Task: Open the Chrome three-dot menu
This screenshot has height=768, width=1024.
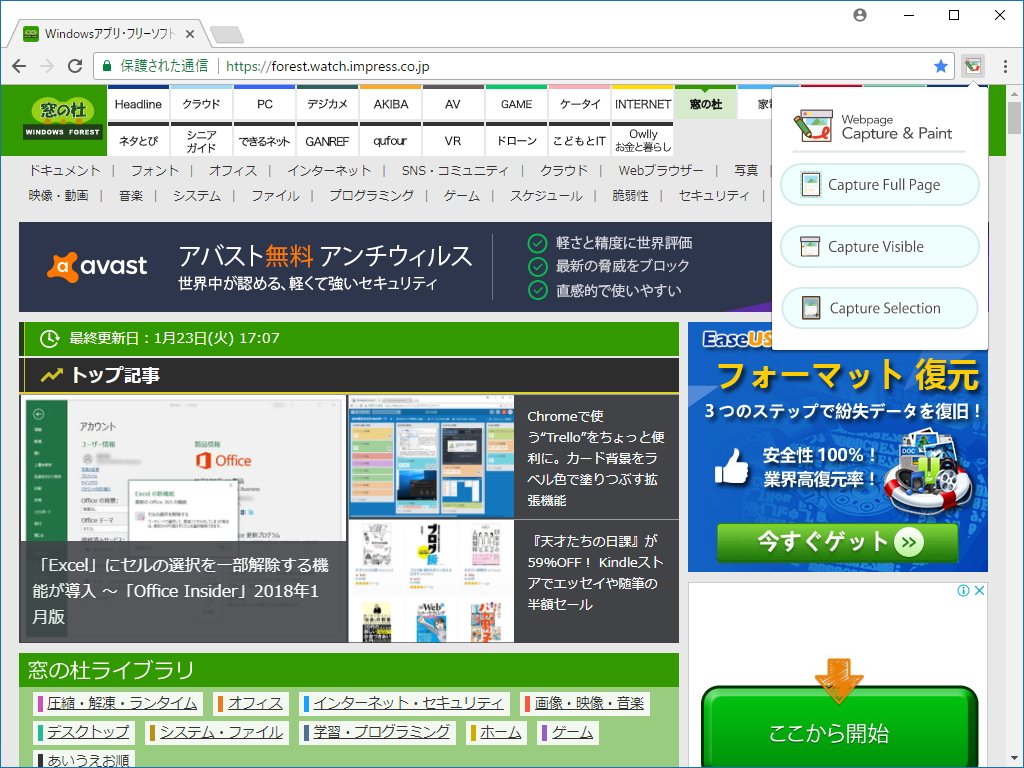Action: pos(1003,64)
